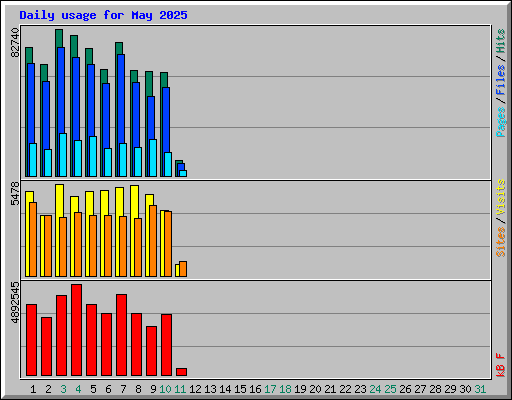Click green day 24 axis label
This screenshot has height=400, width=512.
[x=375, y=389]
